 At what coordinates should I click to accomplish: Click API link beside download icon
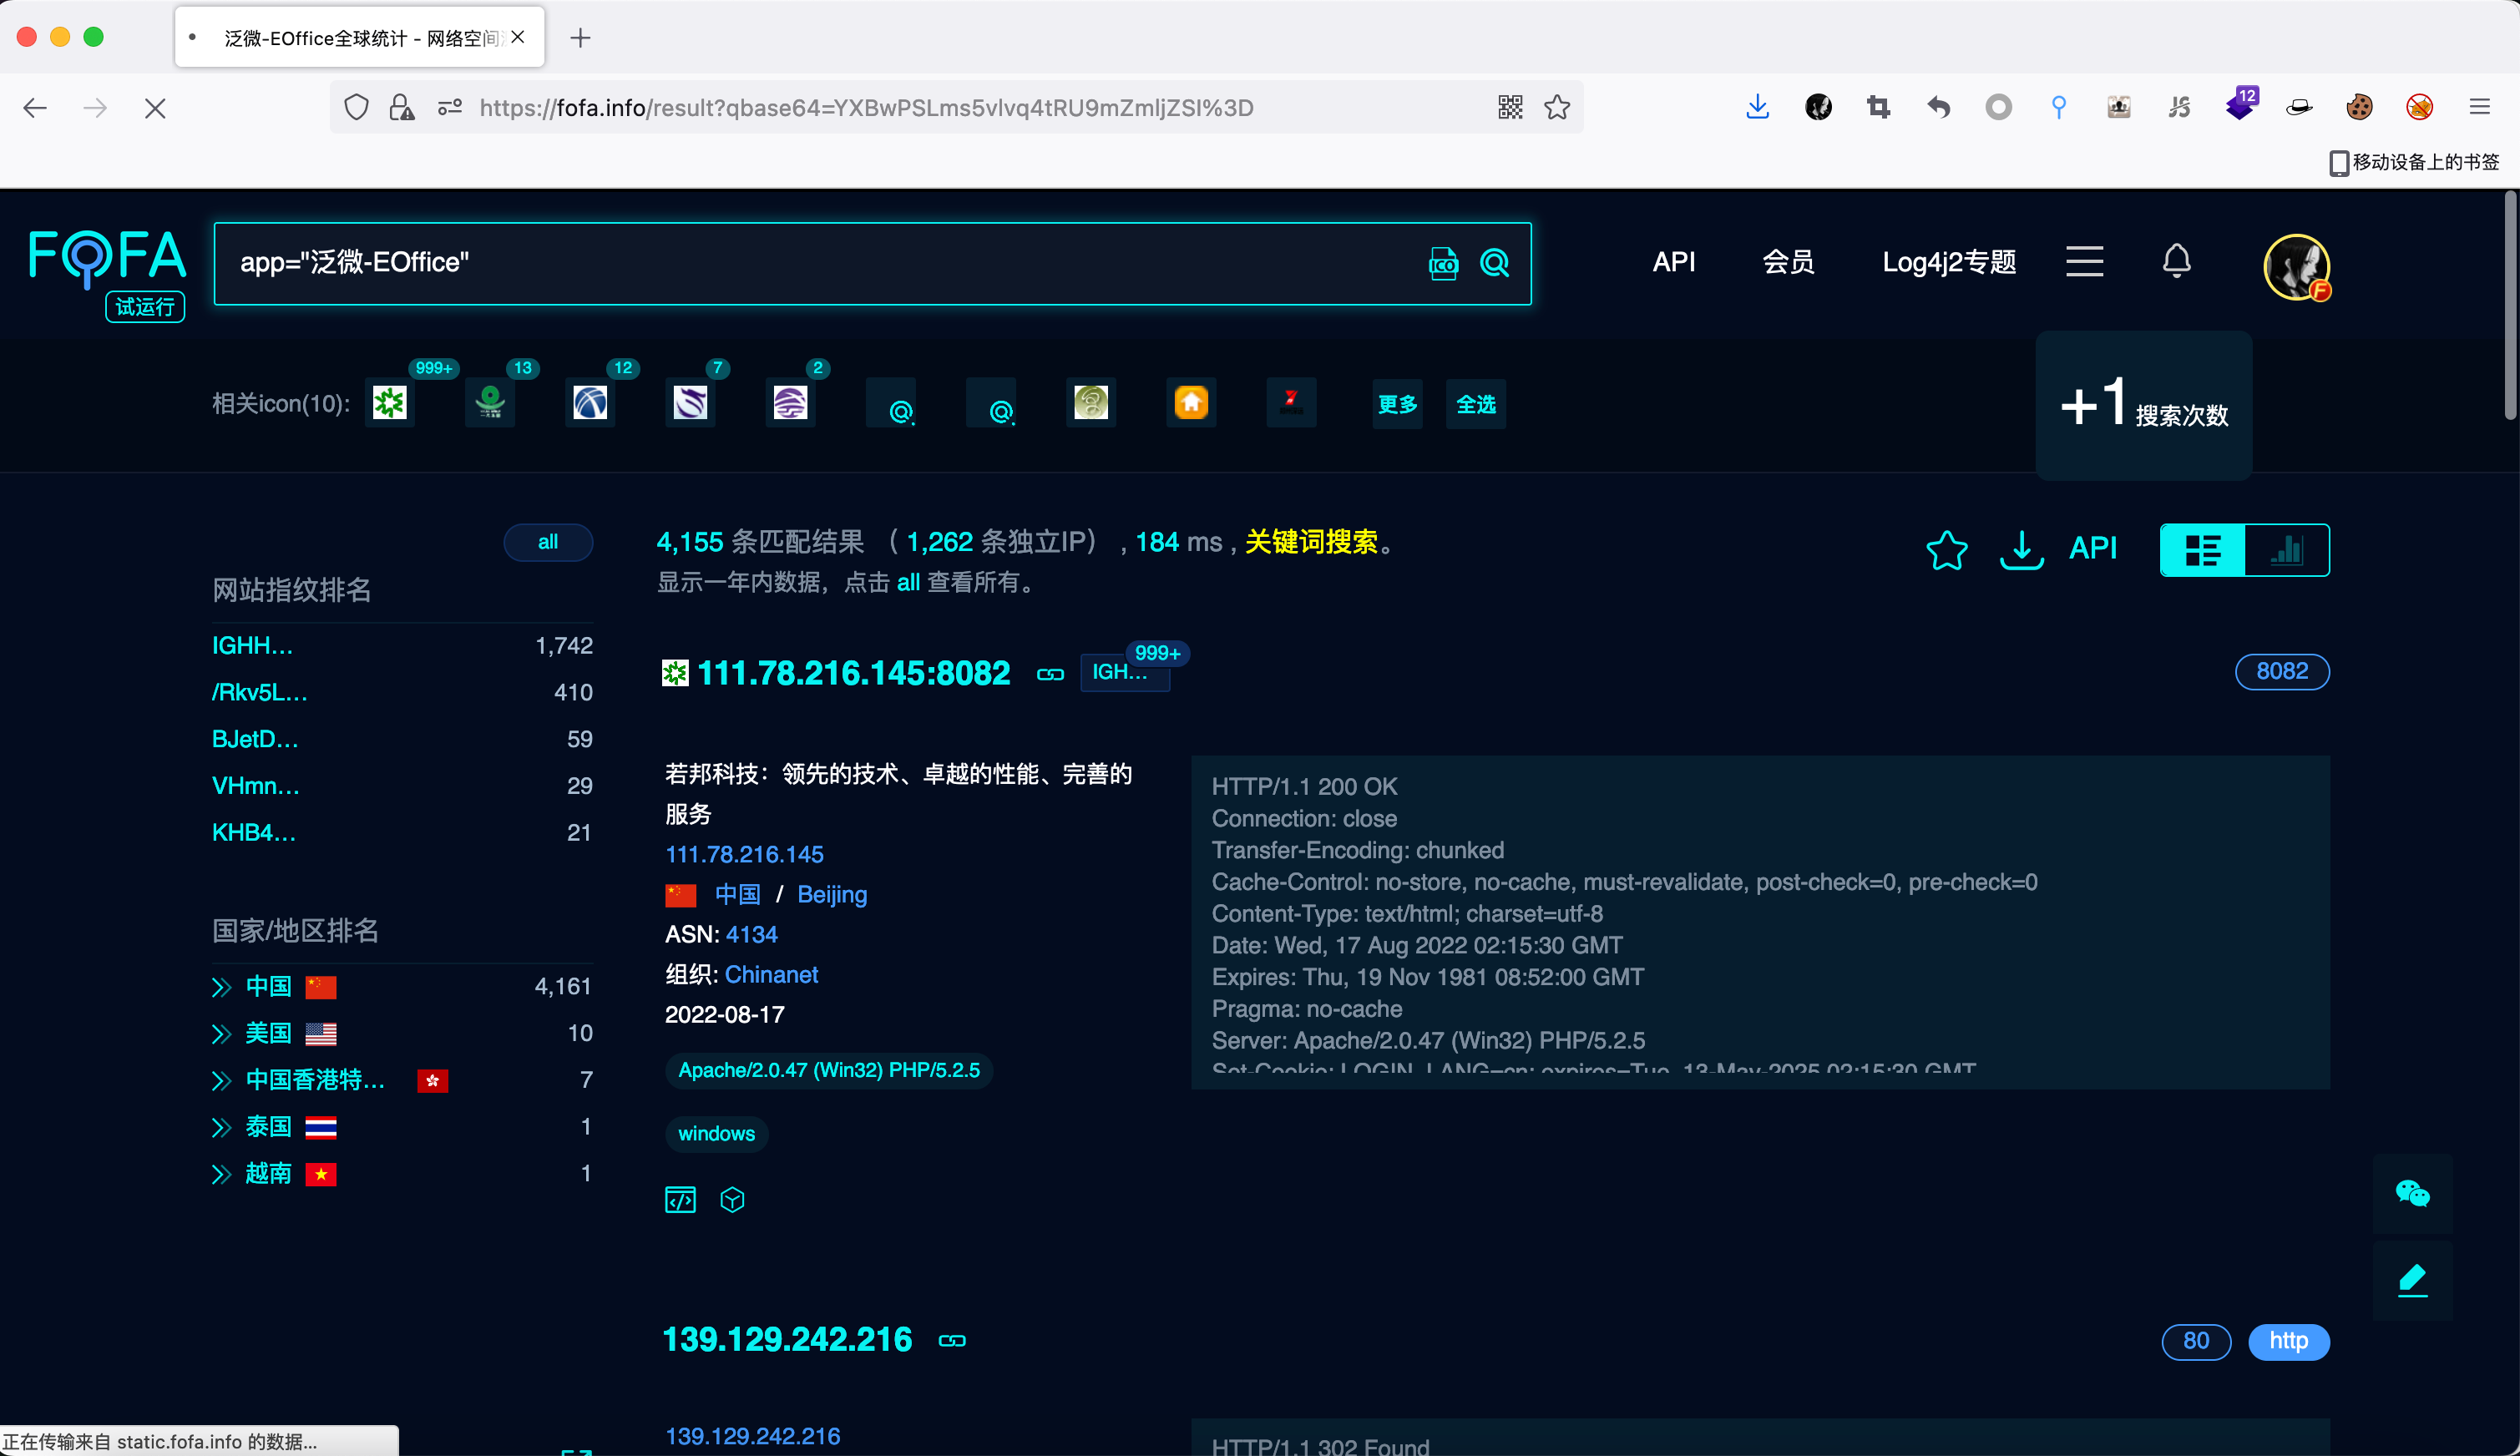(x=2092, y=548)
